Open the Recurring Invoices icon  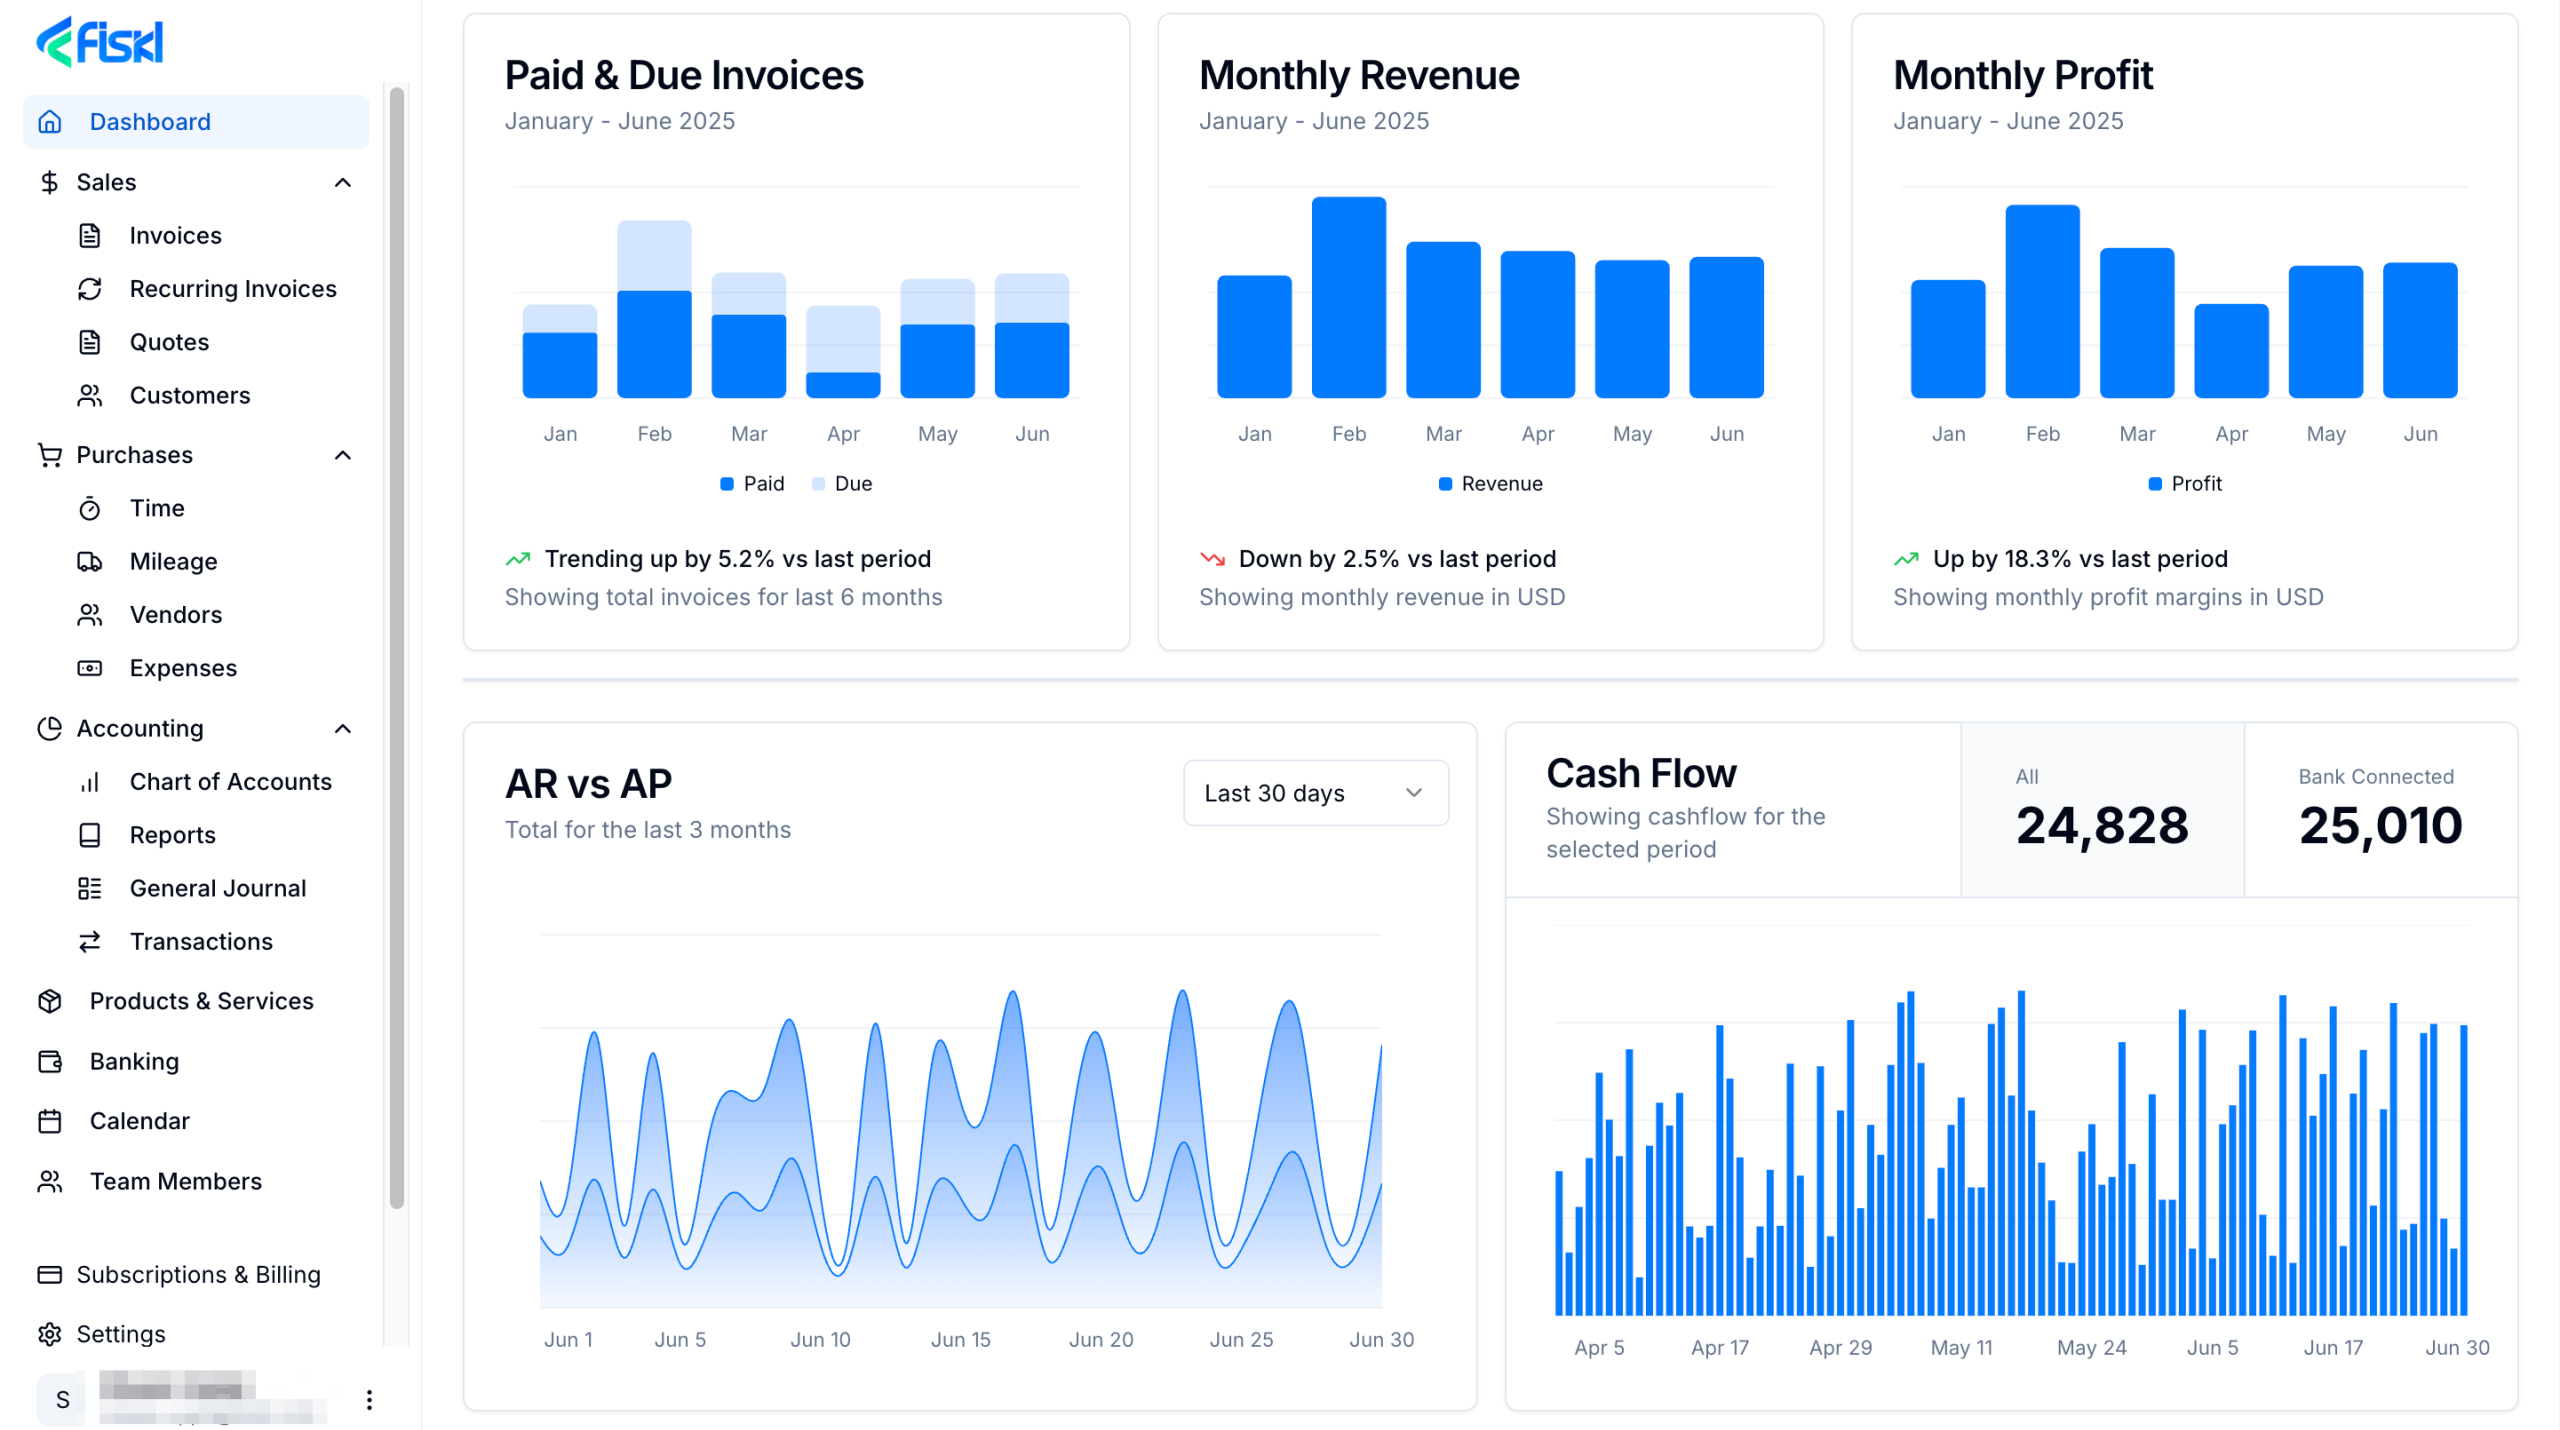[90, 289]
